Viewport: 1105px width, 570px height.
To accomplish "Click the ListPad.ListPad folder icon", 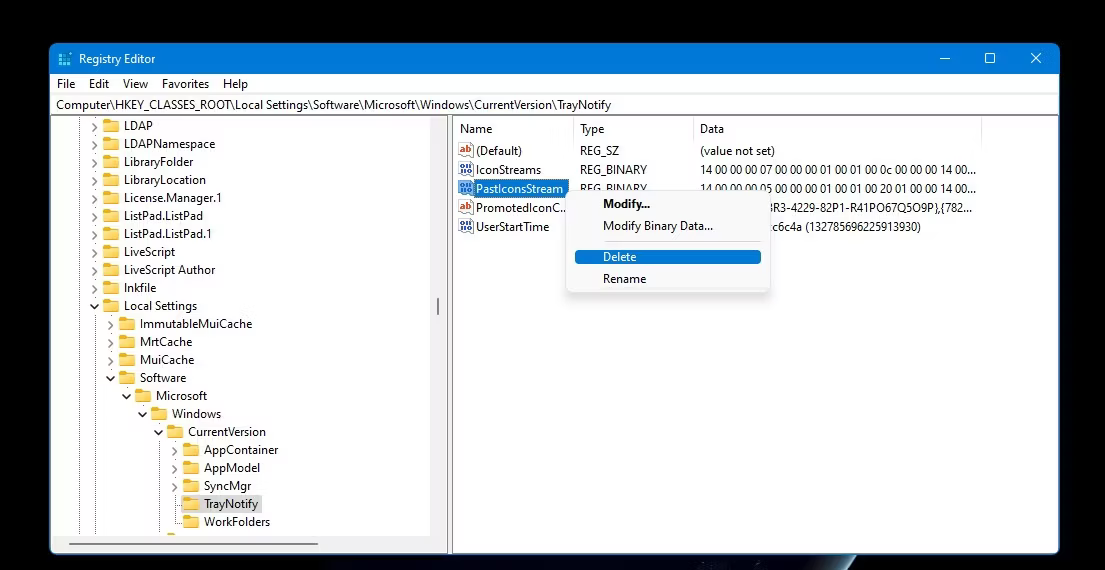I will 111,216.
